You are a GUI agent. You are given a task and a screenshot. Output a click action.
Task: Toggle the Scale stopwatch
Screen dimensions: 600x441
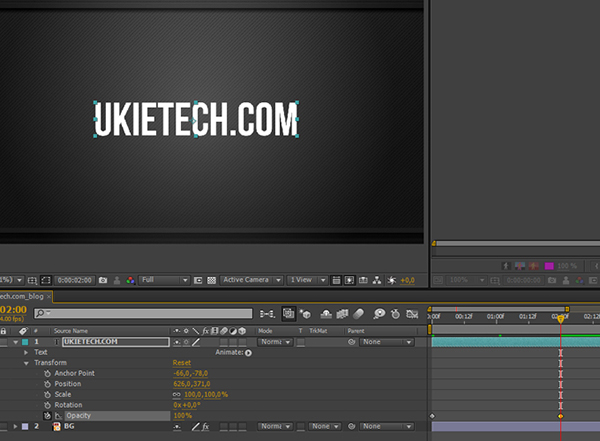47,394
